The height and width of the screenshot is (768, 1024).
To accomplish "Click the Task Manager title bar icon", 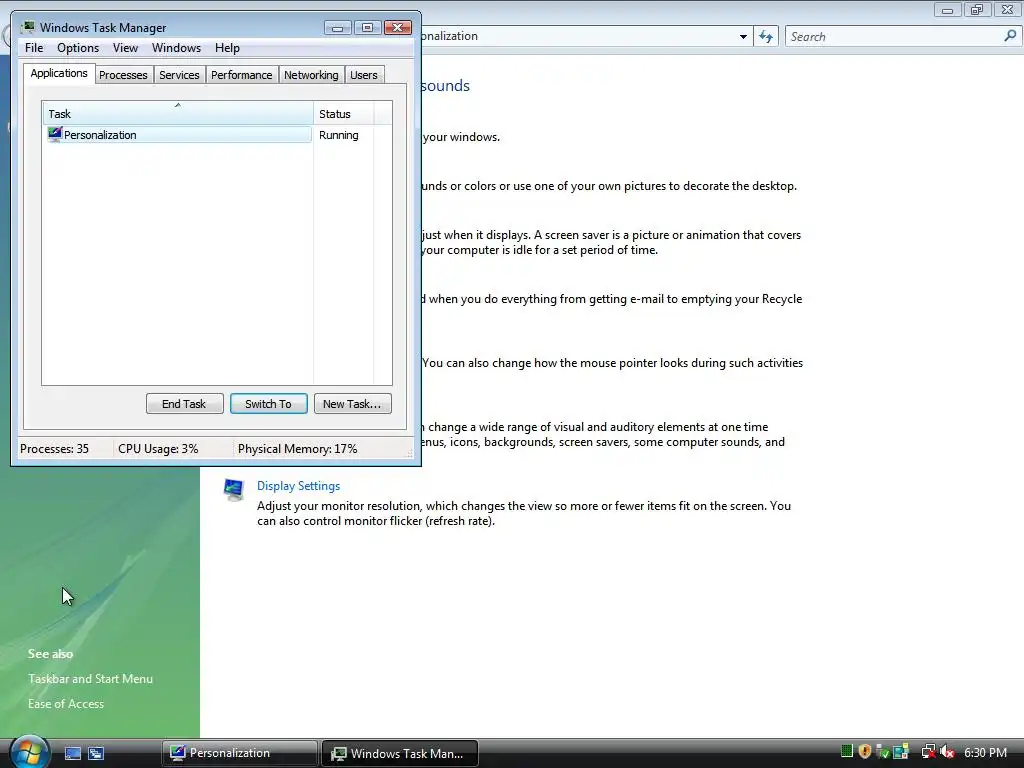I will pyautogui.click(x=27, y=27).
